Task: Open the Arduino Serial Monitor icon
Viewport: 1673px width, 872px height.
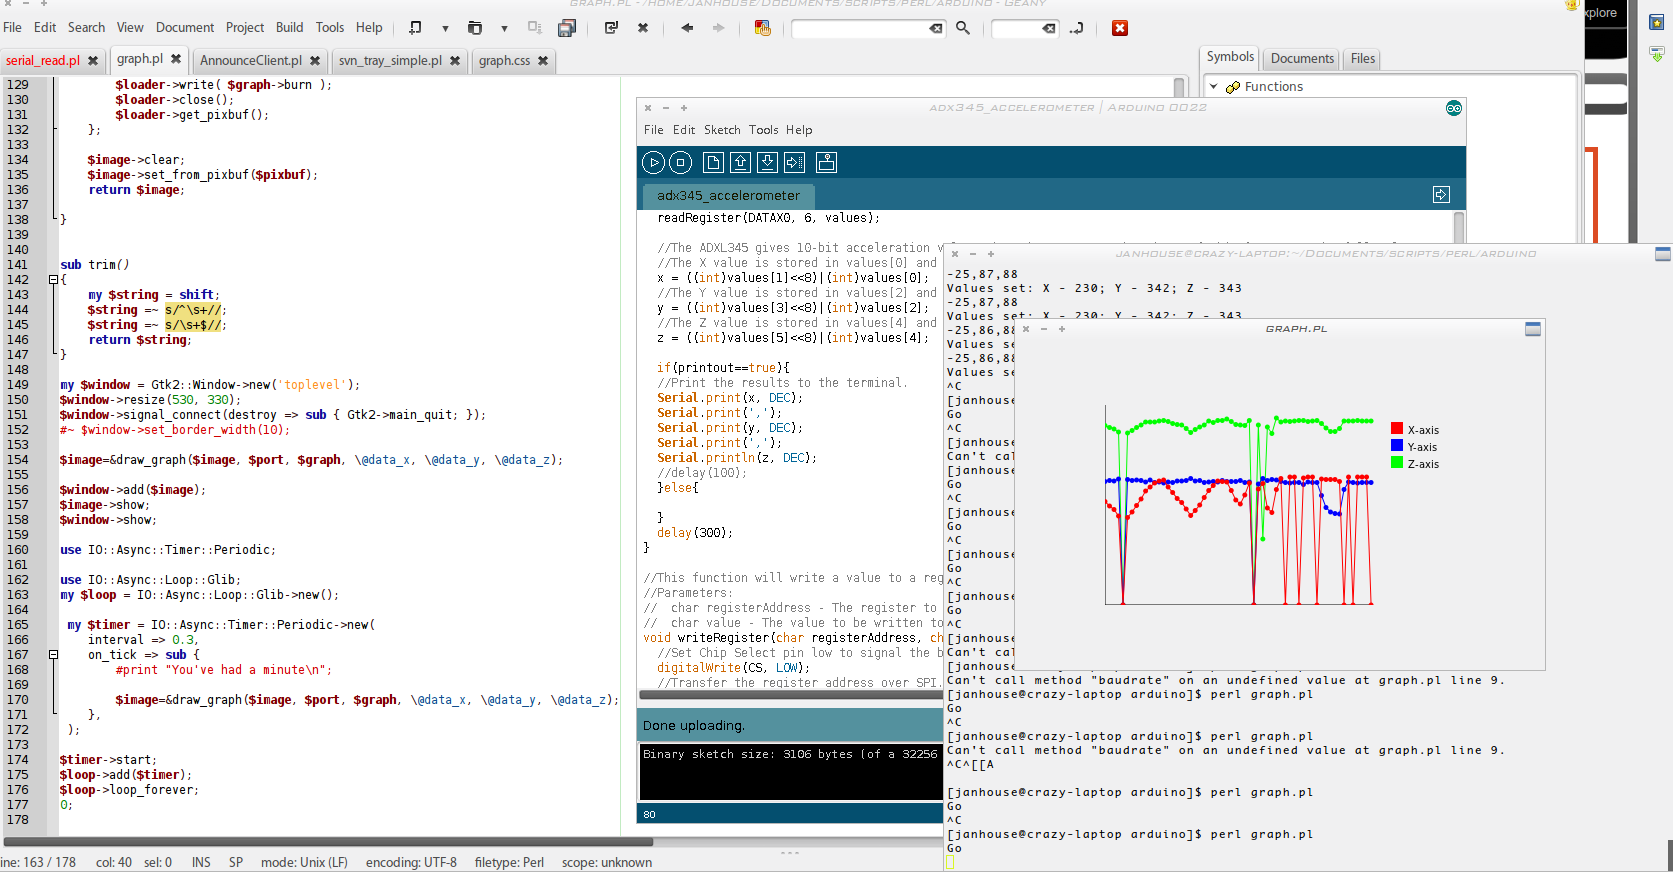Action: [827, 162]
